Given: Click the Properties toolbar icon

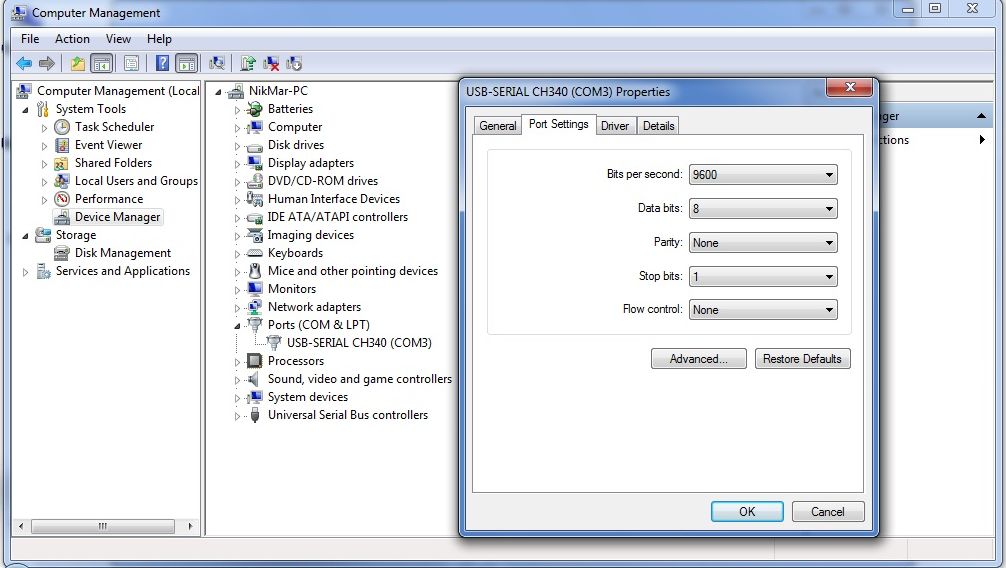Looking at the screenshot, I should [x=131, y=63].
